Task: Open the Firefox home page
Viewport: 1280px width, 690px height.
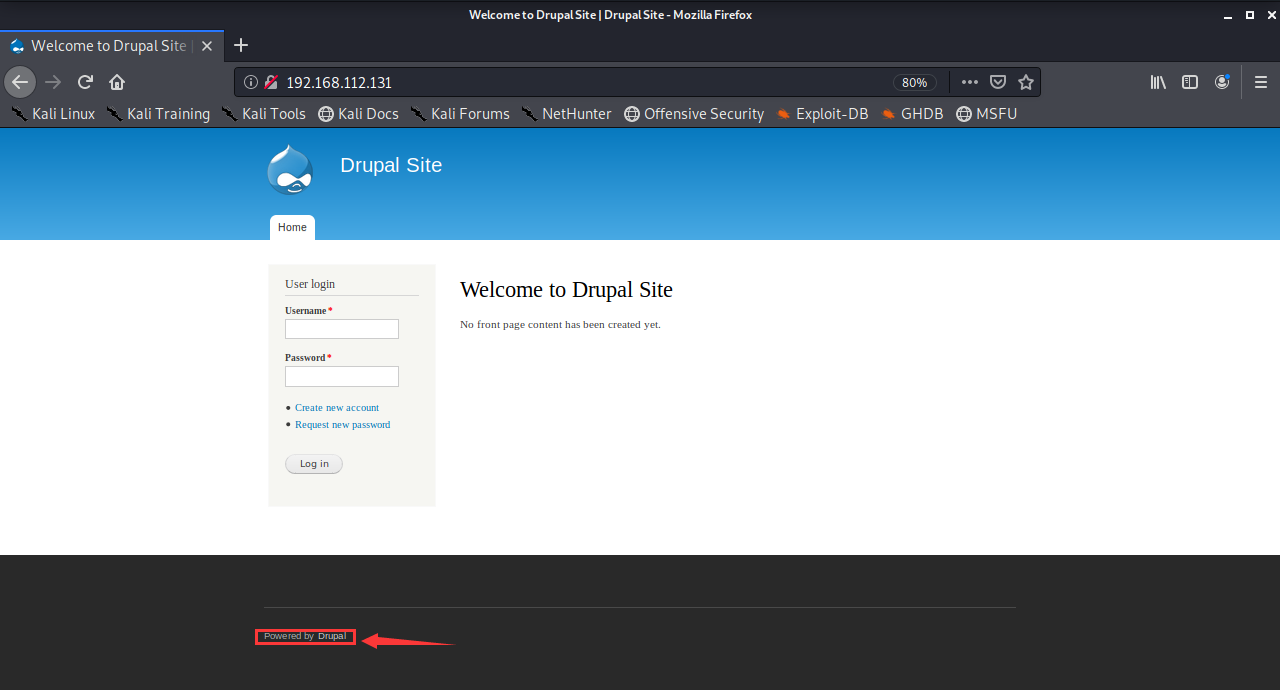Action: click(117, 82)
